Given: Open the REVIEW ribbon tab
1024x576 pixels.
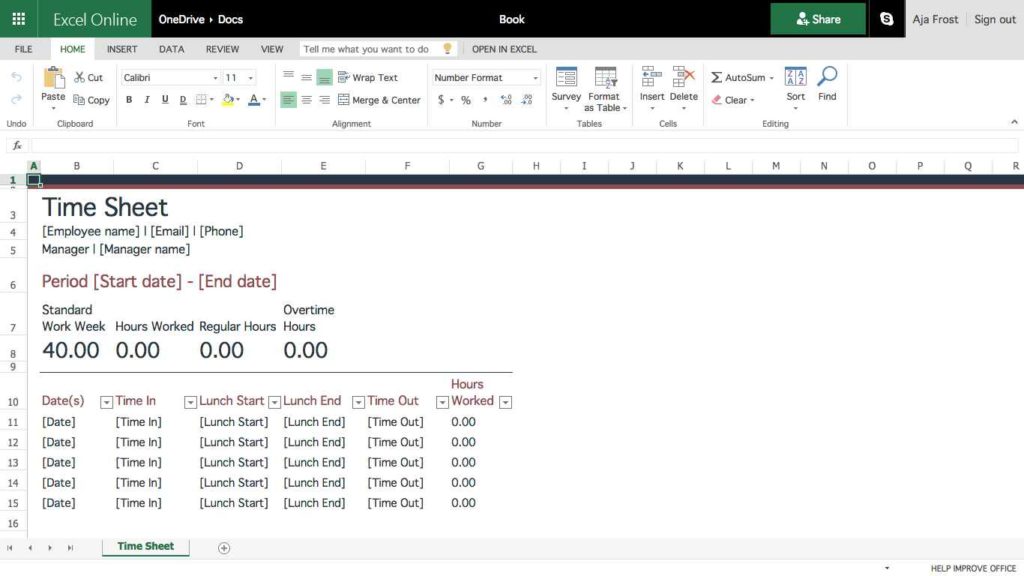Looking at the screenshot, I should 222,49.
